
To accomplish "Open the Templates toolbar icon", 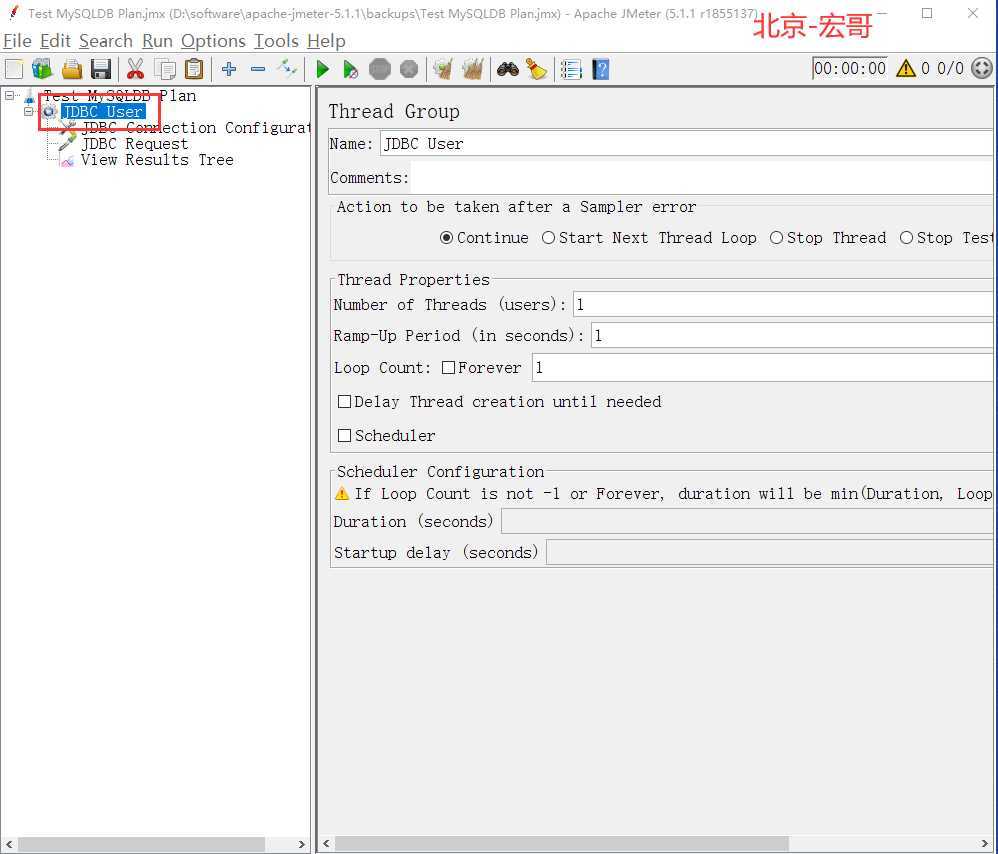I will coord(42,69).
